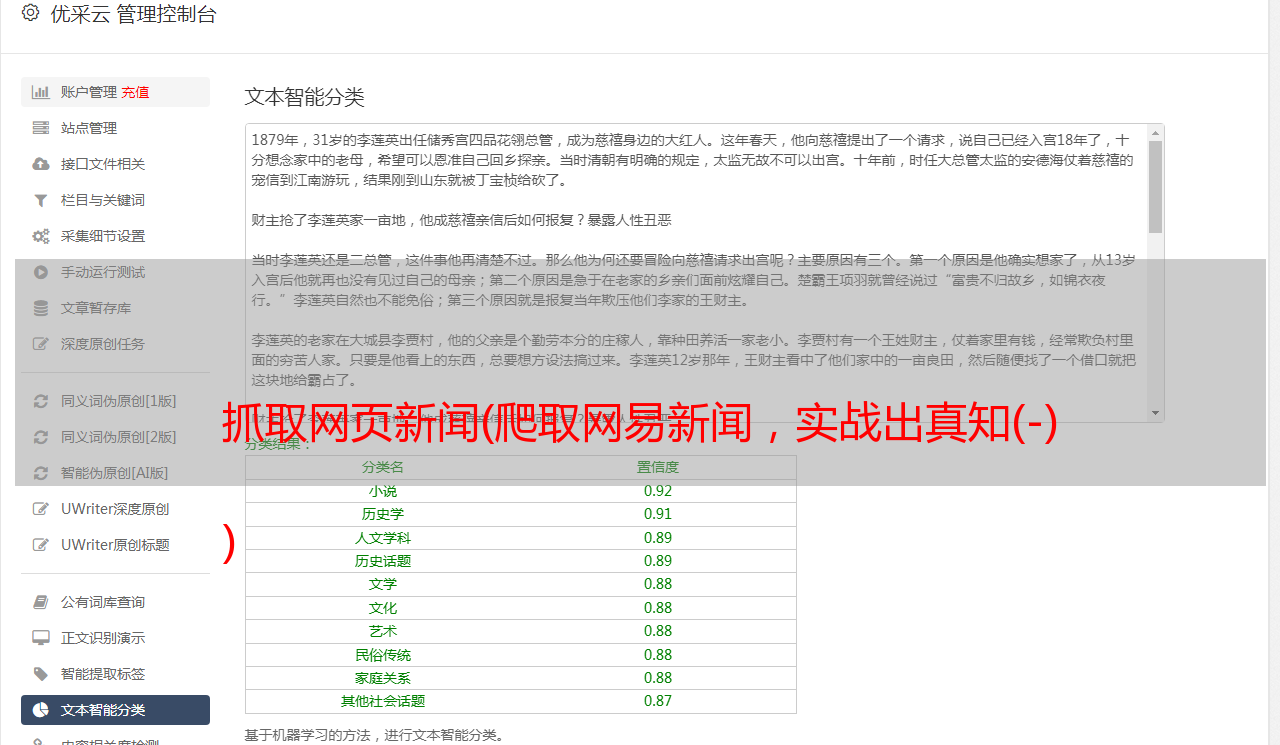1280x745 pixels.
Task: Click the gear icon beside 优采云 管理控制台
Action: tap(30, 13)
